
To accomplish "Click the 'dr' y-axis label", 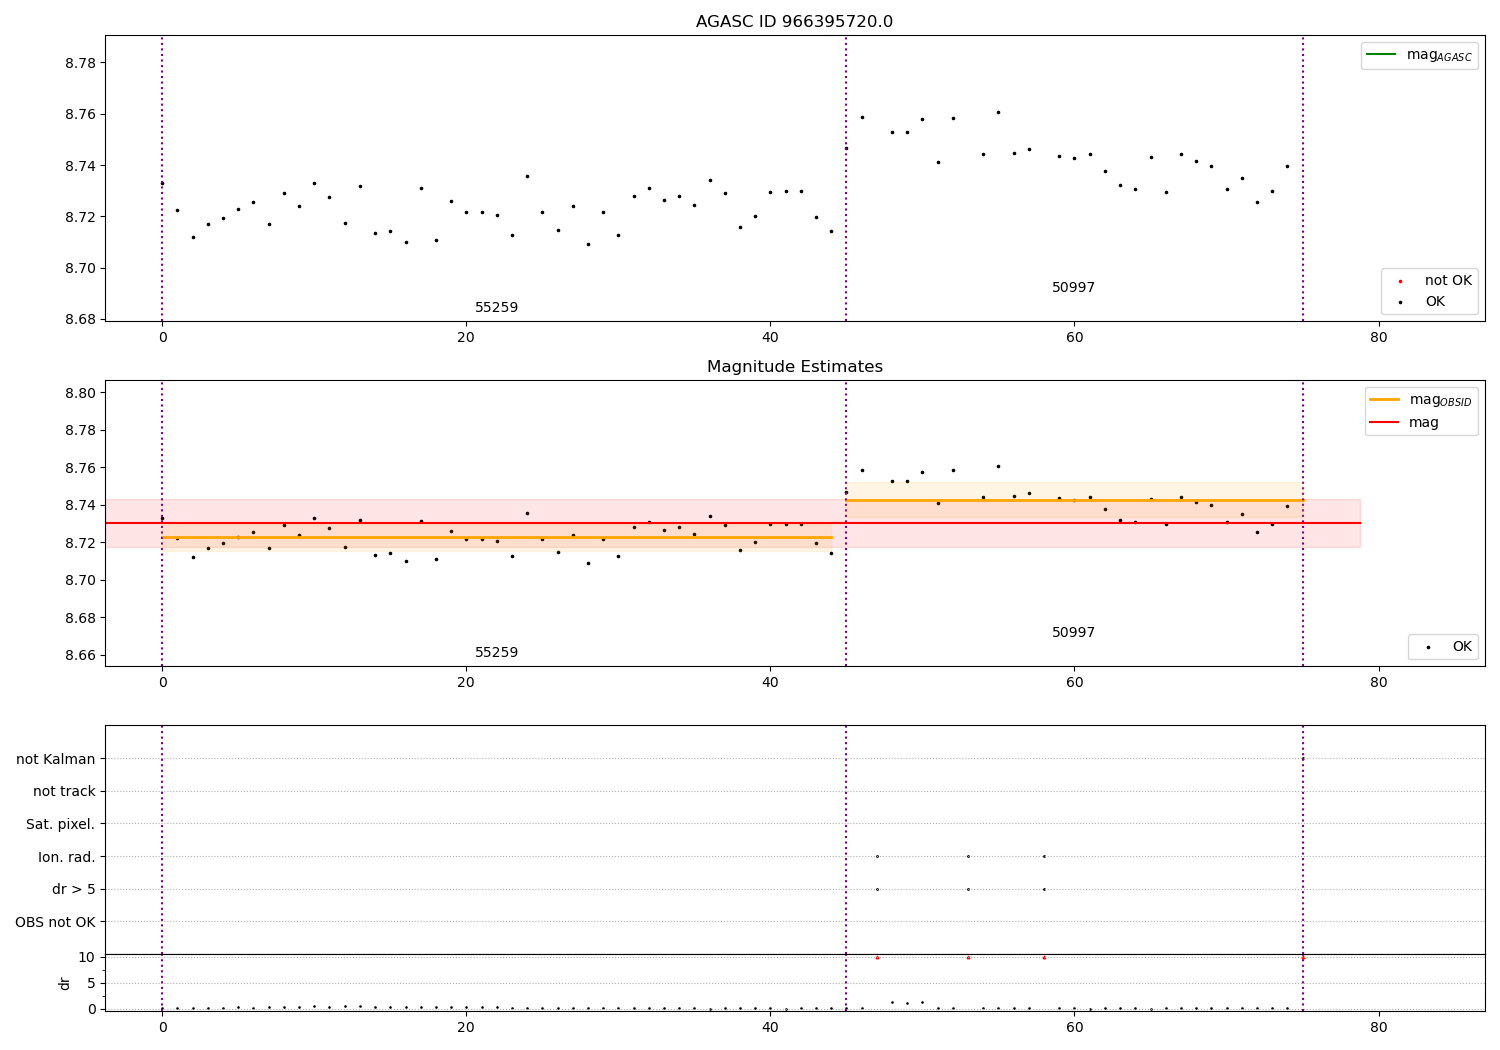I will click(65, 983).
